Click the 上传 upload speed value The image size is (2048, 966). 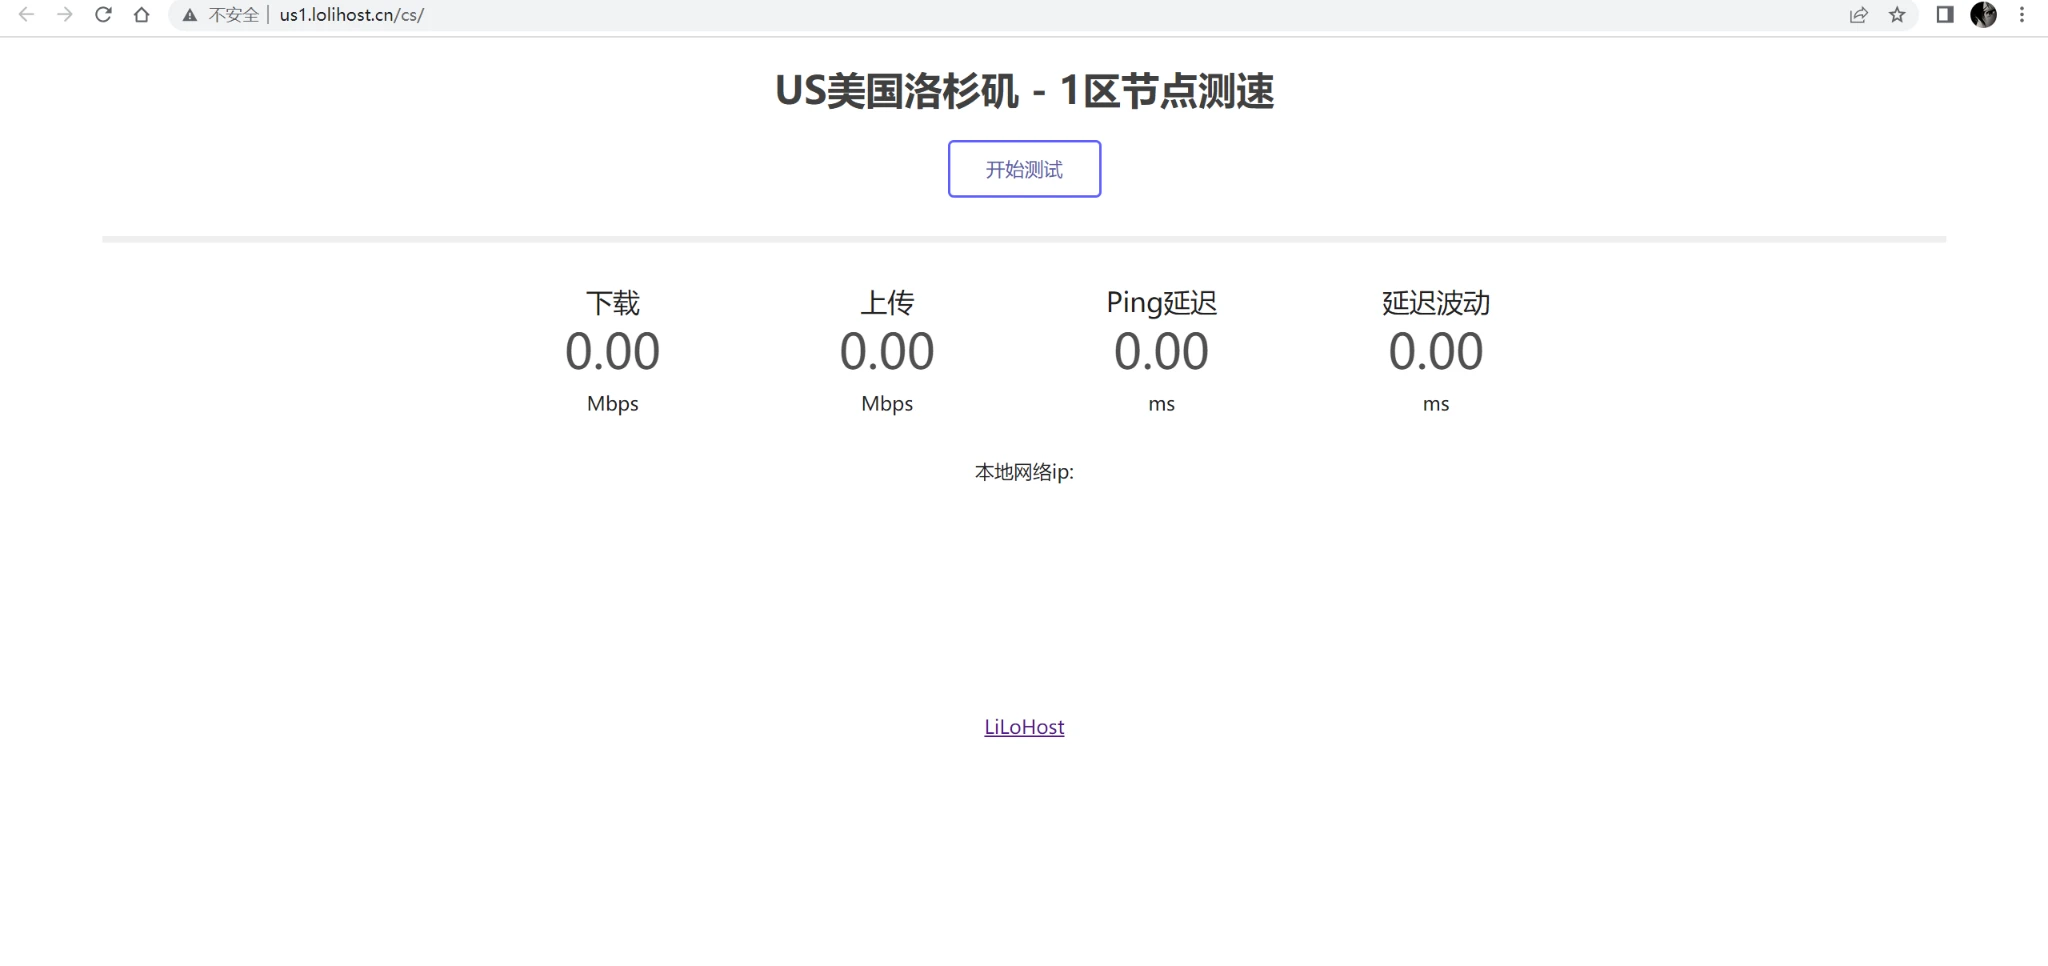[x=887, y=352]
